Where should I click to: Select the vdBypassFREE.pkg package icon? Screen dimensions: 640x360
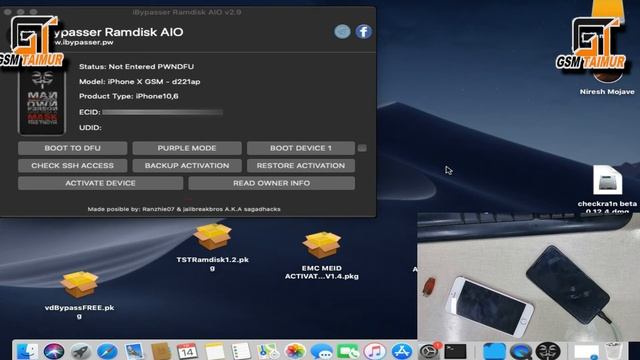79,284
